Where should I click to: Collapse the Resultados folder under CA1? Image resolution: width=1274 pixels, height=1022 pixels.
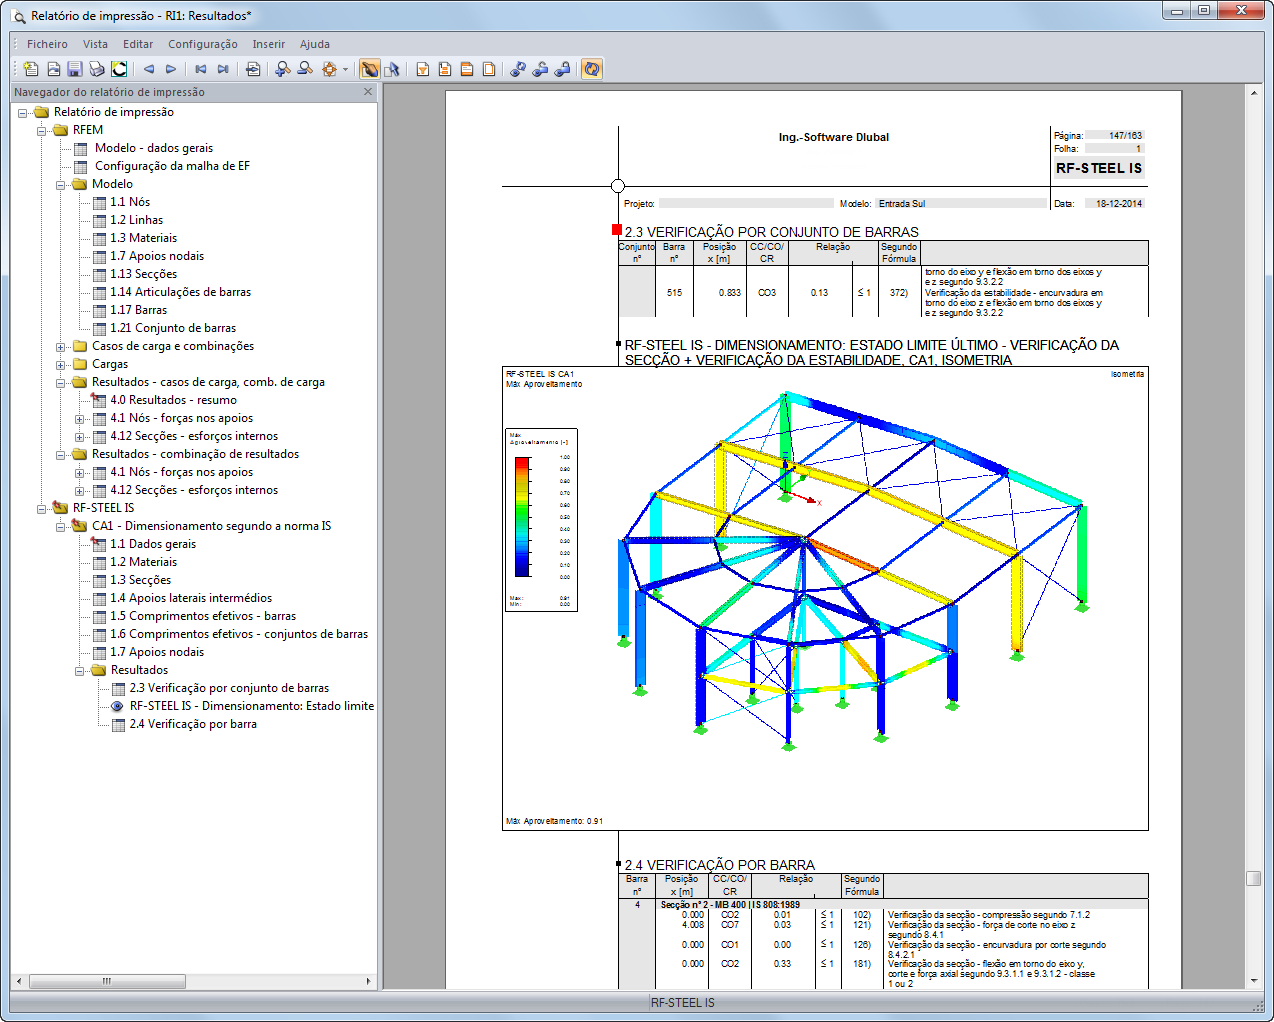(80, 671)
